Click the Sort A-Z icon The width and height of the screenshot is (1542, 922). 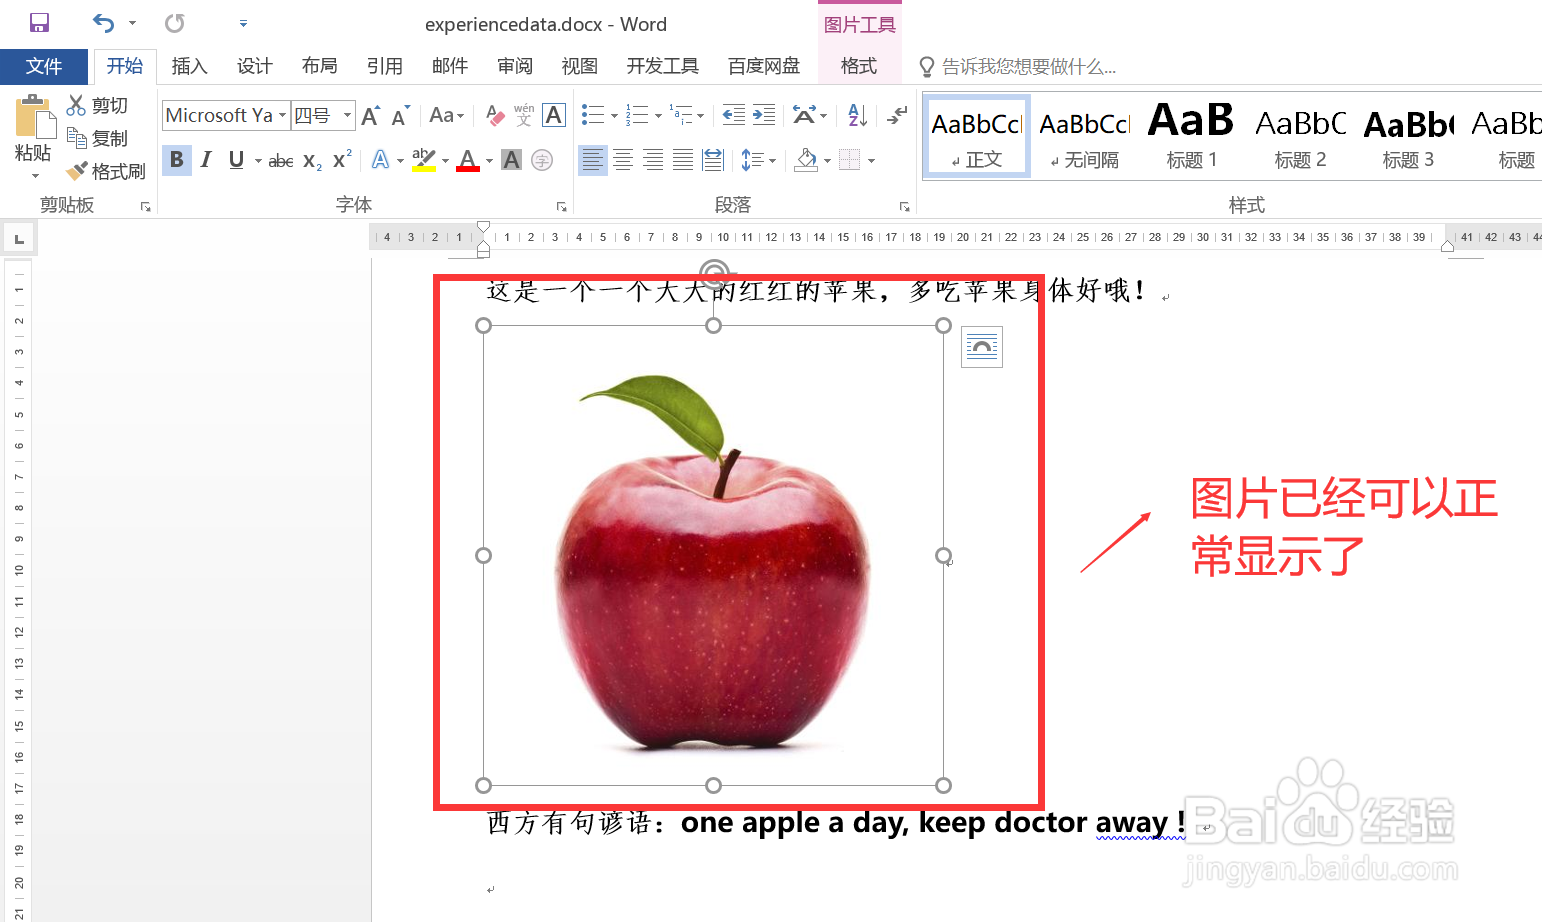point(857,115)
